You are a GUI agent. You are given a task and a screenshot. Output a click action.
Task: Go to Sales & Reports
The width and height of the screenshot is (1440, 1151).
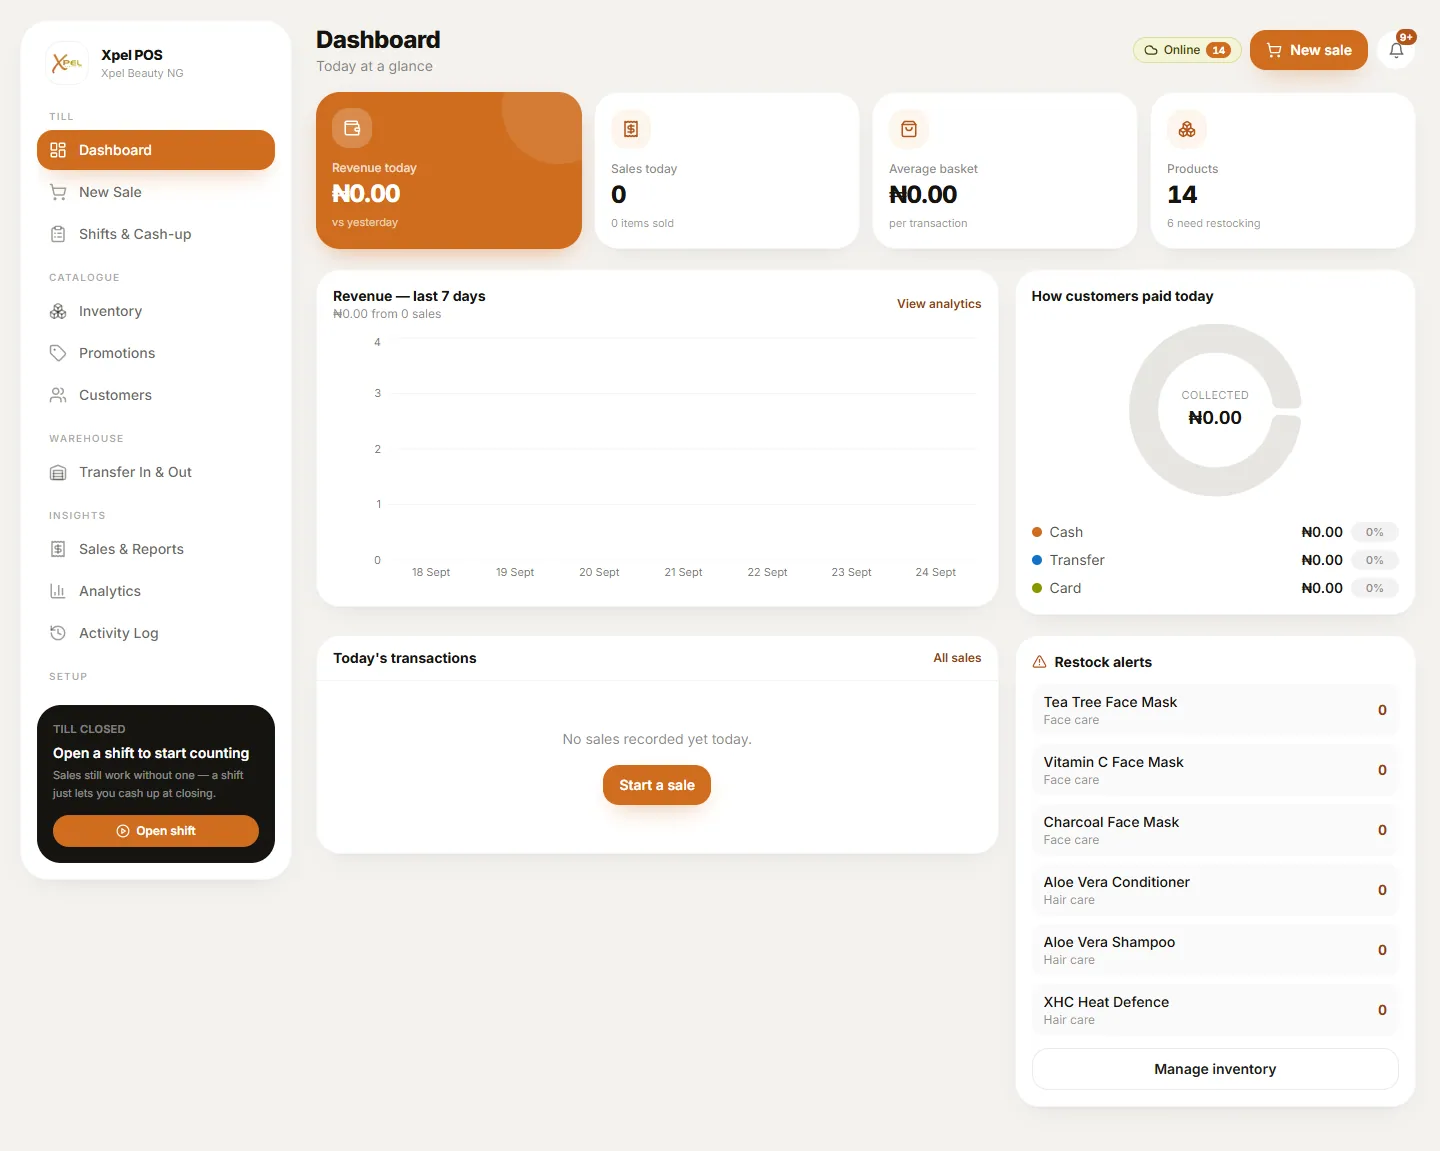tap(156, 549)
